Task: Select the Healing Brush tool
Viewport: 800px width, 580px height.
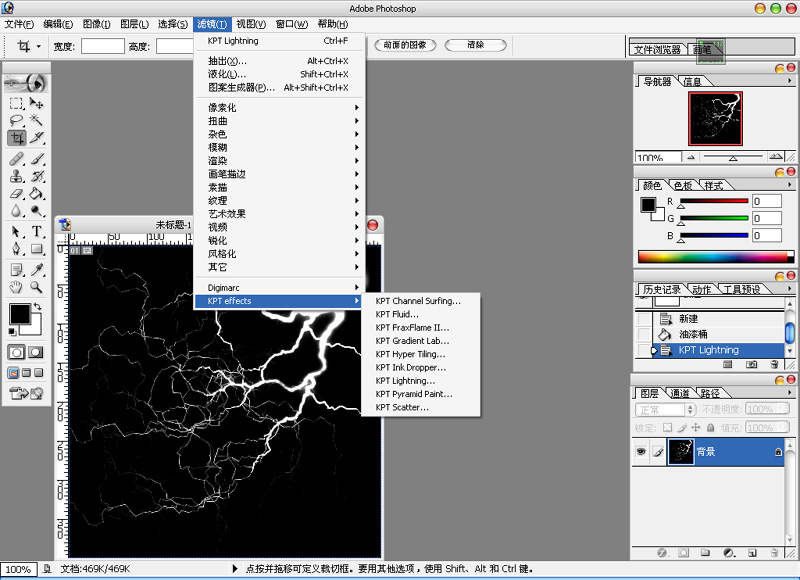Action: coord(16,159)
